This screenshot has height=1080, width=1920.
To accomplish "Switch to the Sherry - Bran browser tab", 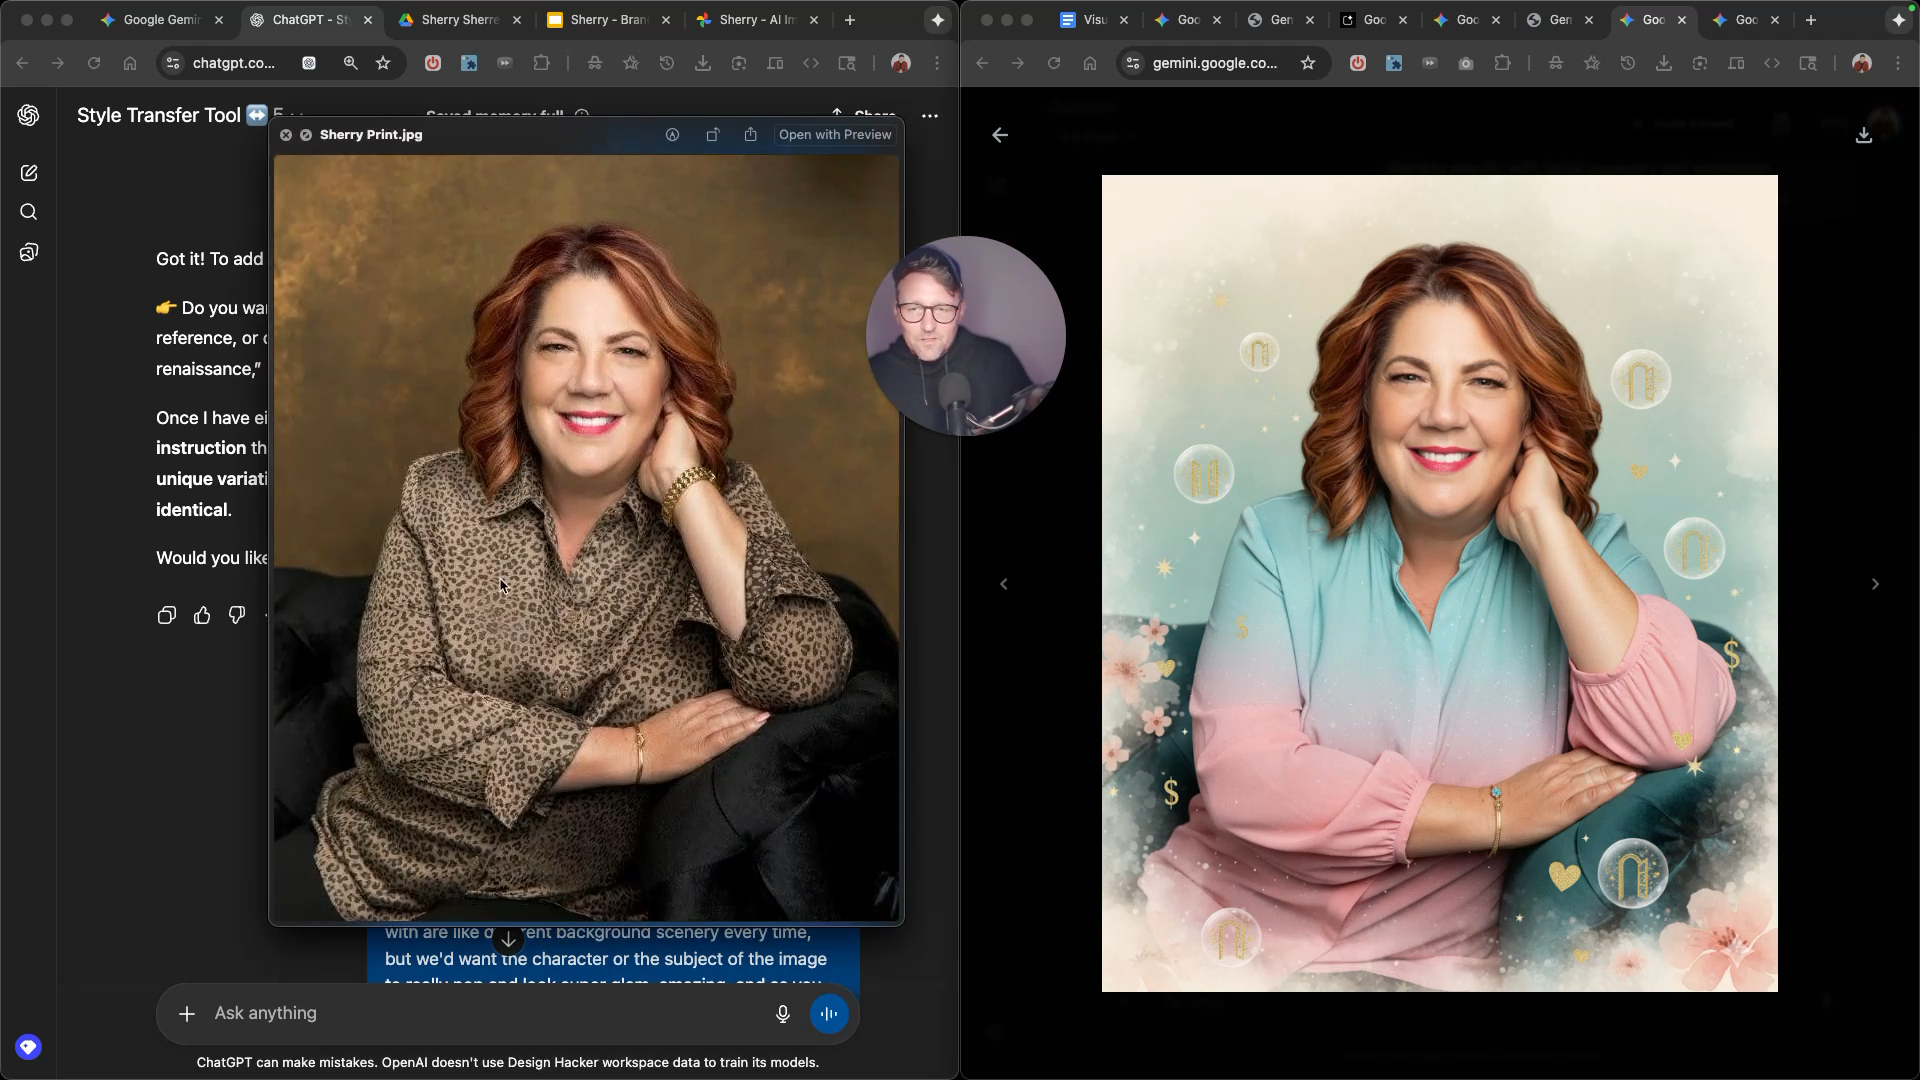I will coord(605,20).
